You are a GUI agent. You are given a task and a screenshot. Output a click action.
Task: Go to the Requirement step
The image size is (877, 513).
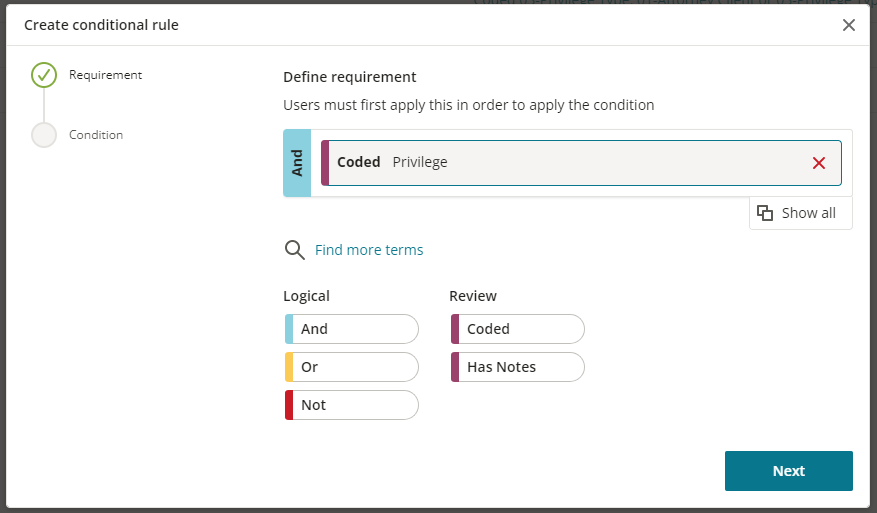pyautogui.click(x=105, y=75)
